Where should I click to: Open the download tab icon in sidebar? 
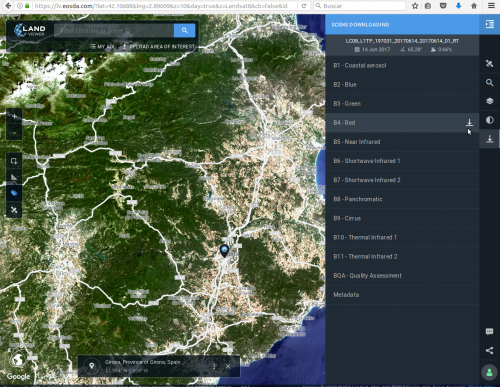[x=489, y=139]
